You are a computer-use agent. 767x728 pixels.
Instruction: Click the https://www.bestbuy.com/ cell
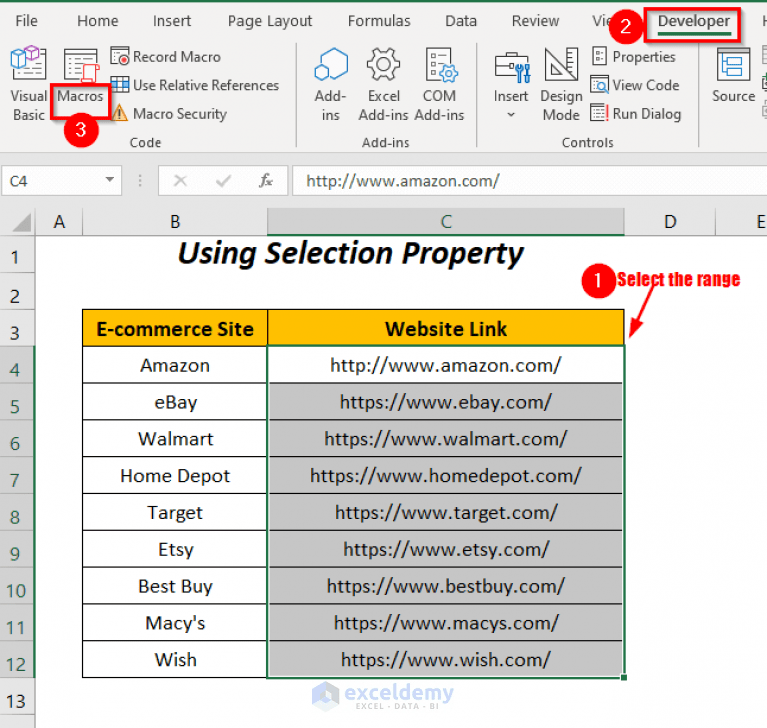point(446,586)
